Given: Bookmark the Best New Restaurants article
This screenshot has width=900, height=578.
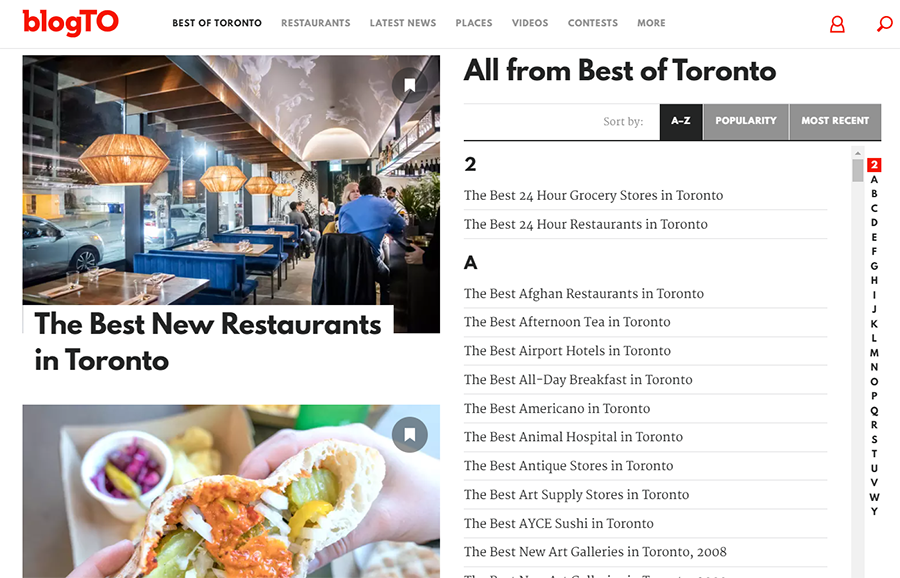Looking at the screenshot, I should (410, 86).
